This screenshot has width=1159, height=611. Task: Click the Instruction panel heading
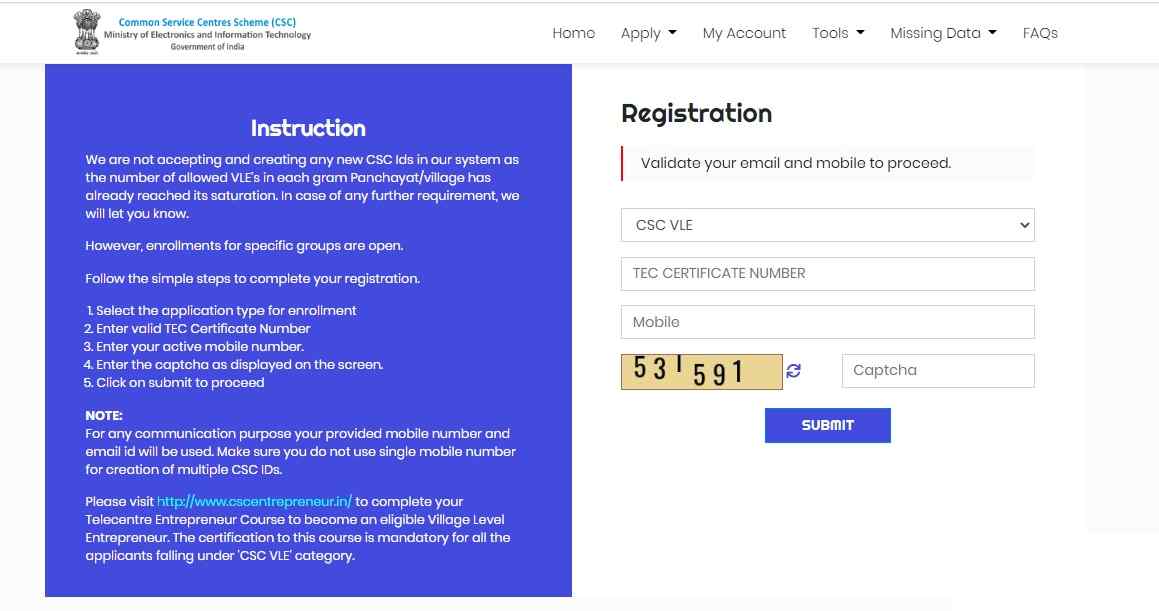308,128
